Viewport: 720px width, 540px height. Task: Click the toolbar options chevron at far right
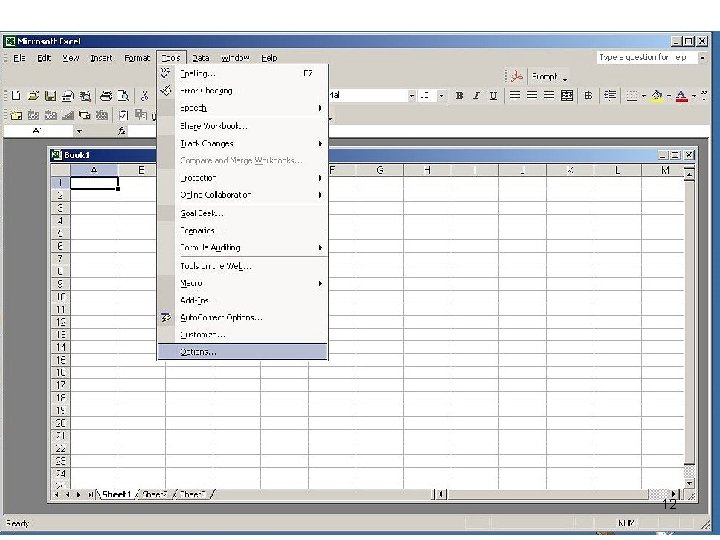coord(704,96)
